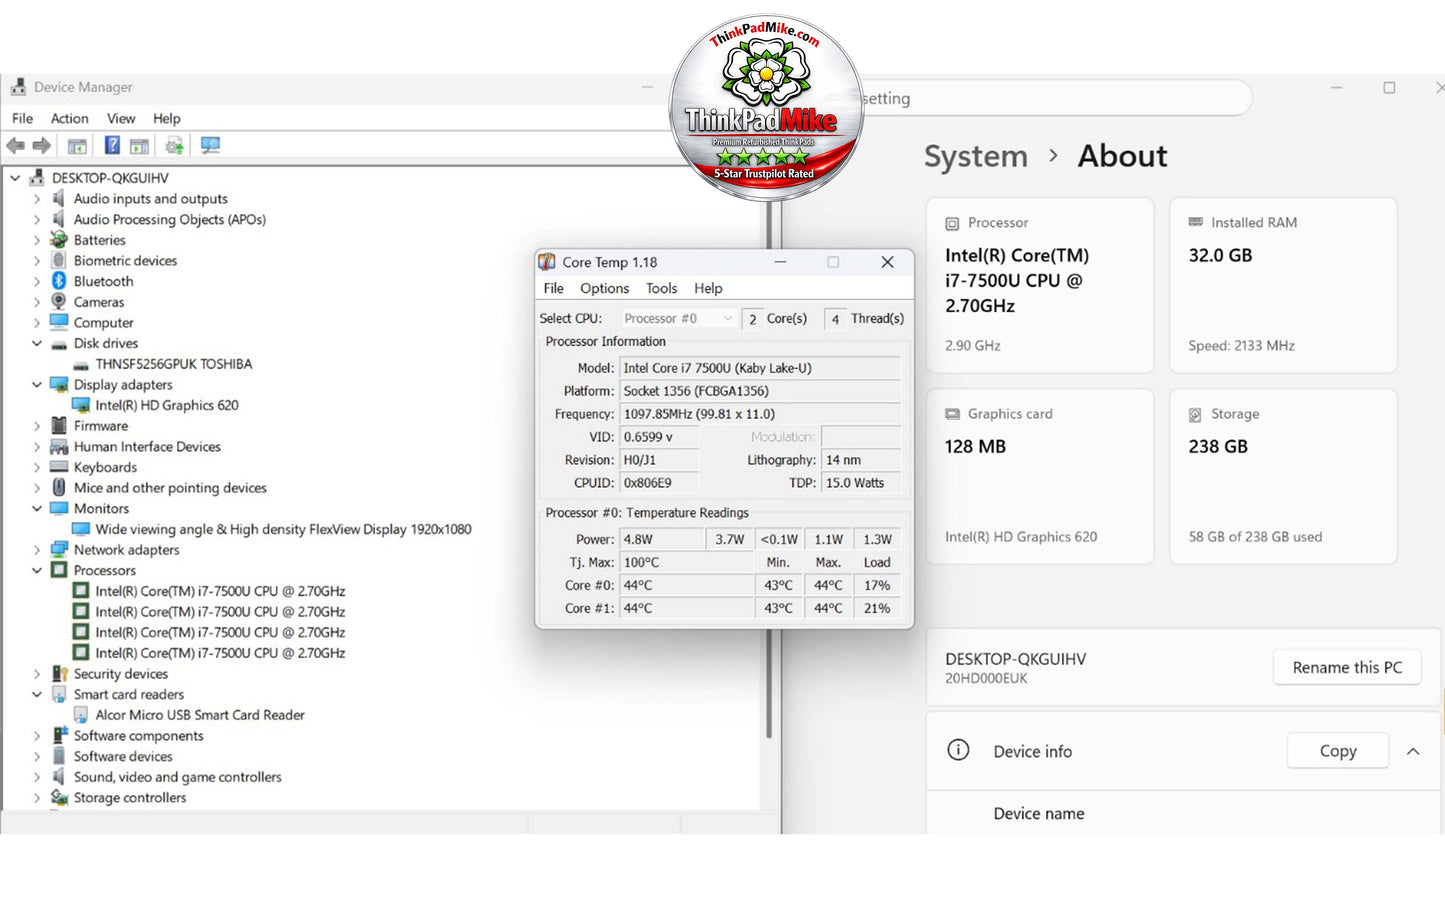Screen dimensions: 1445x908
Task: Click the Scan for hardware changes icon
Action: [x=210, y=146]
